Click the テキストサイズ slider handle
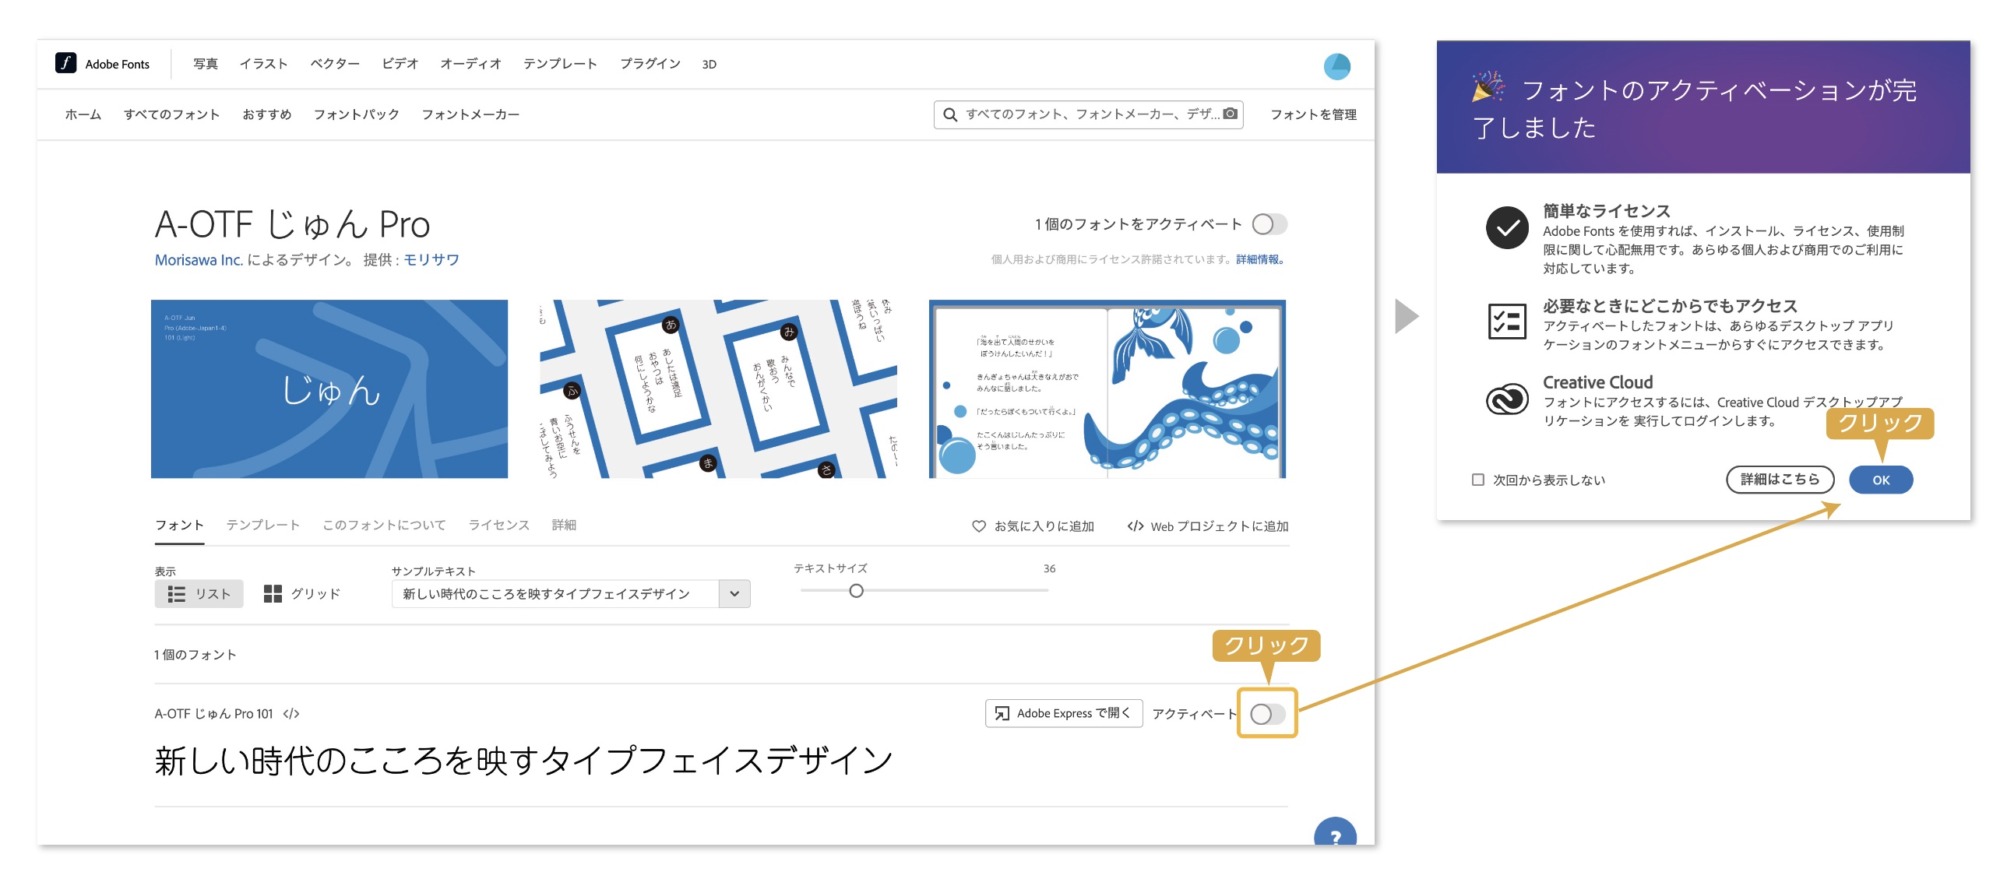 (856, 591)
